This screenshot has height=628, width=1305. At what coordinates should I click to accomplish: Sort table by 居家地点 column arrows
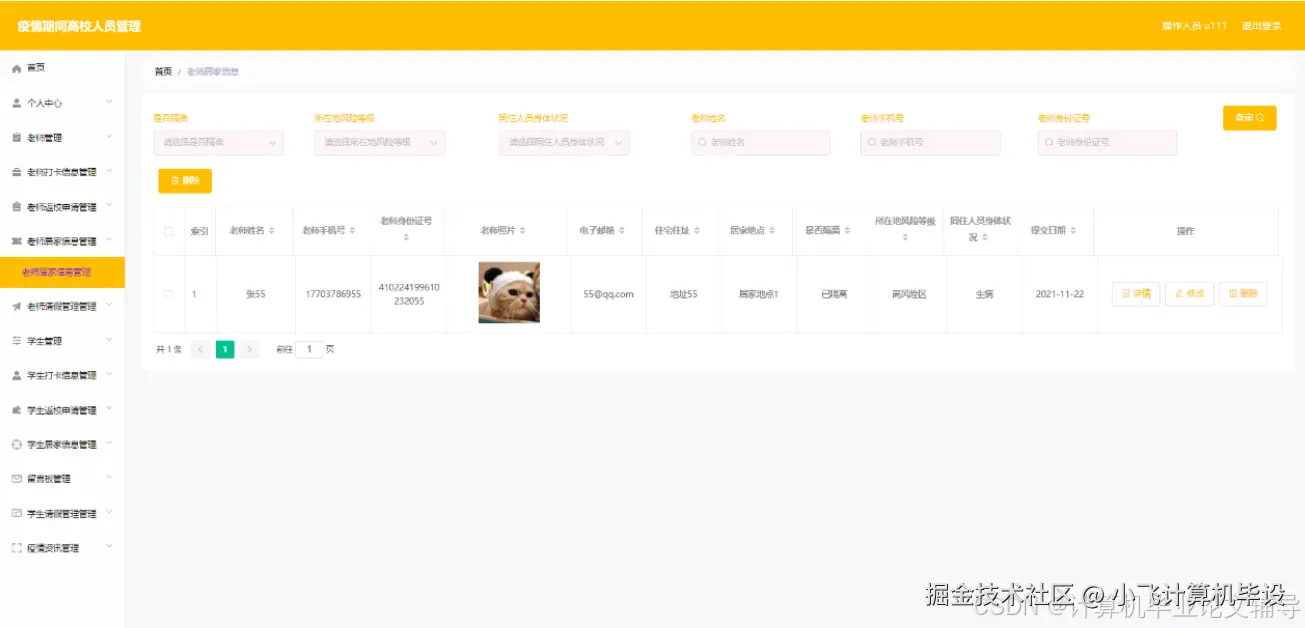773,231
